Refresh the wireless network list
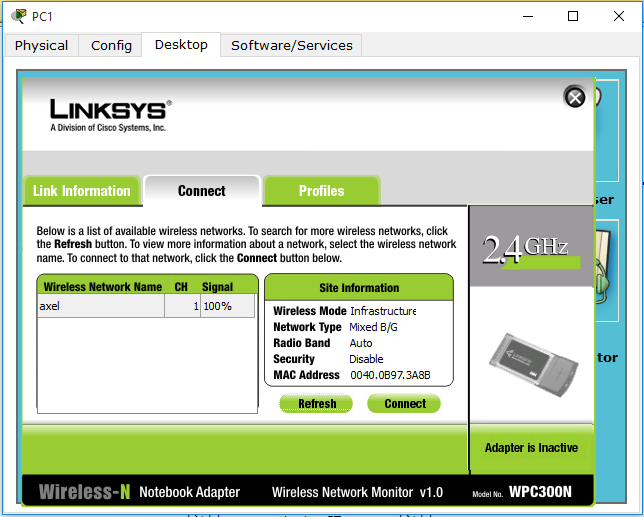 tap(316, 404)
